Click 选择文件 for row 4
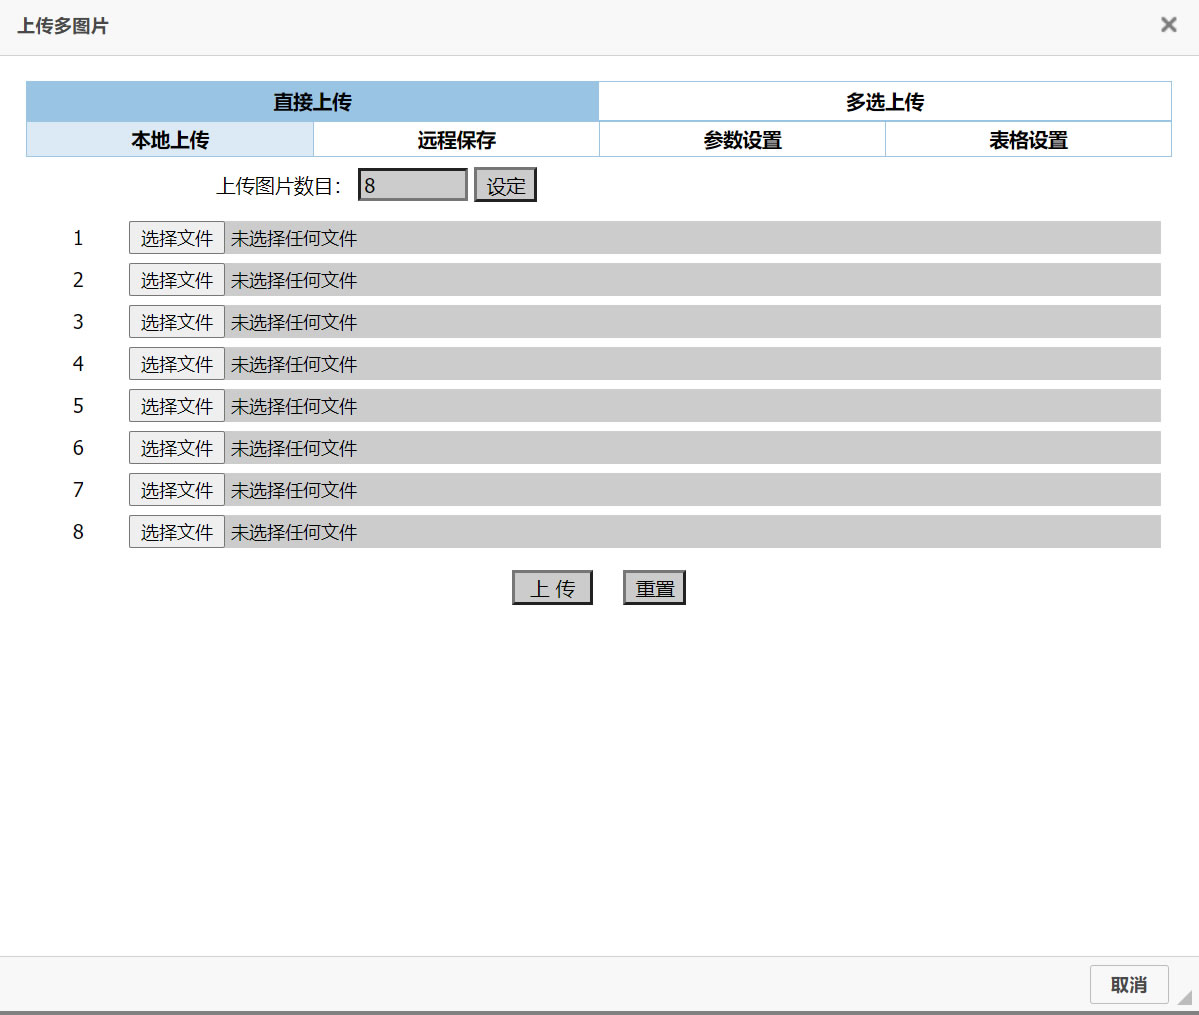The image size is (1199, 1015). coord(176,363)
